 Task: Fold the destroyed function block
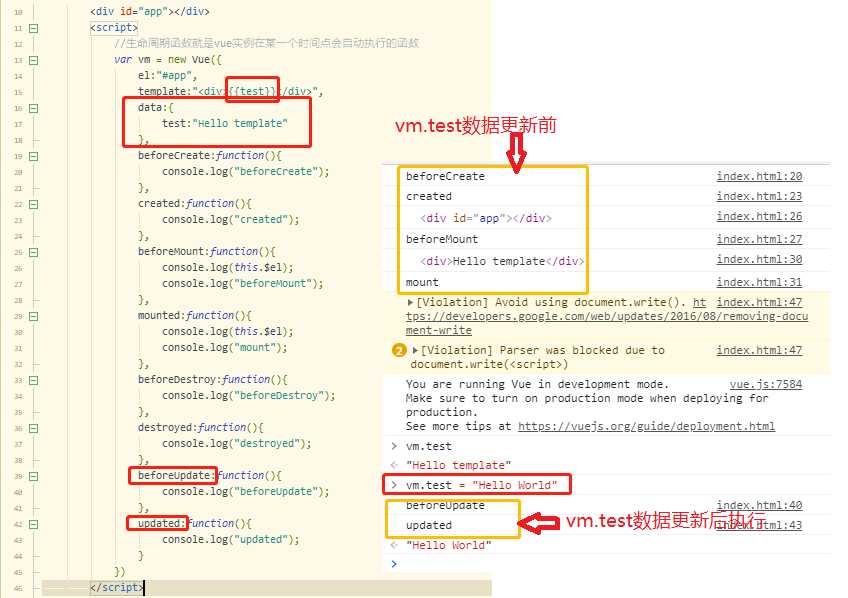(x=34, y=428)
